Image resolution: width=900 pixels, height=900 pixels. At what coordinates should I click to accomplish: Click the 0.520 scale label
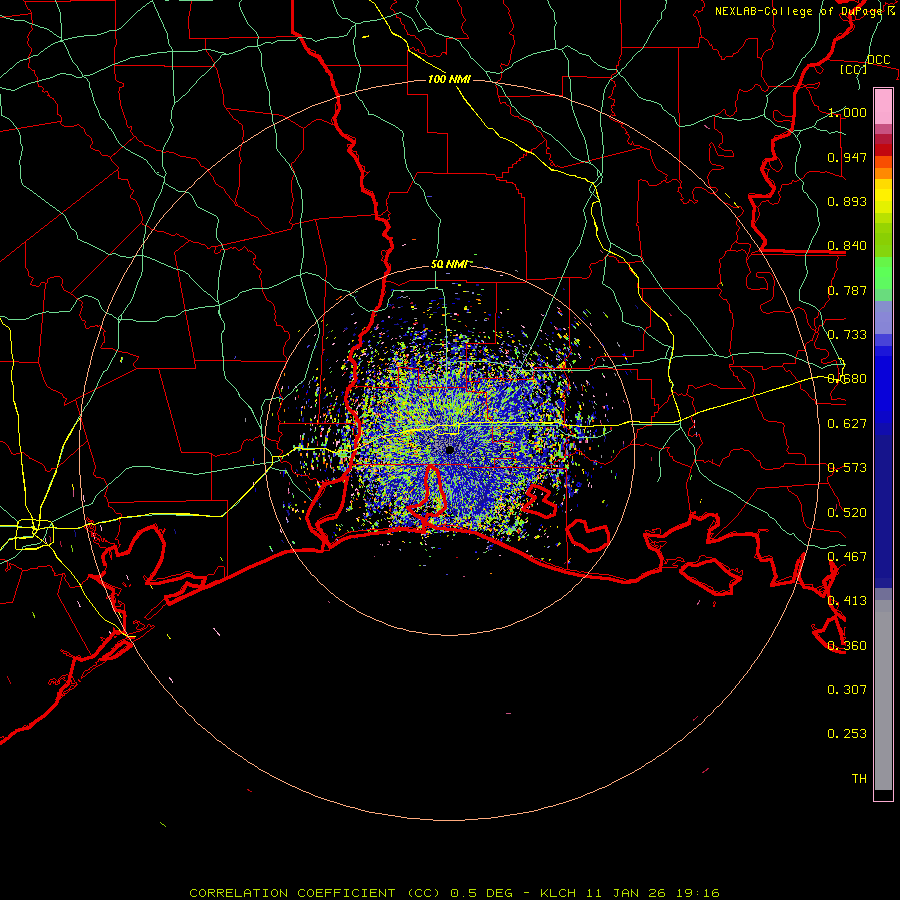pyautogui.click(x=847, y=513)
